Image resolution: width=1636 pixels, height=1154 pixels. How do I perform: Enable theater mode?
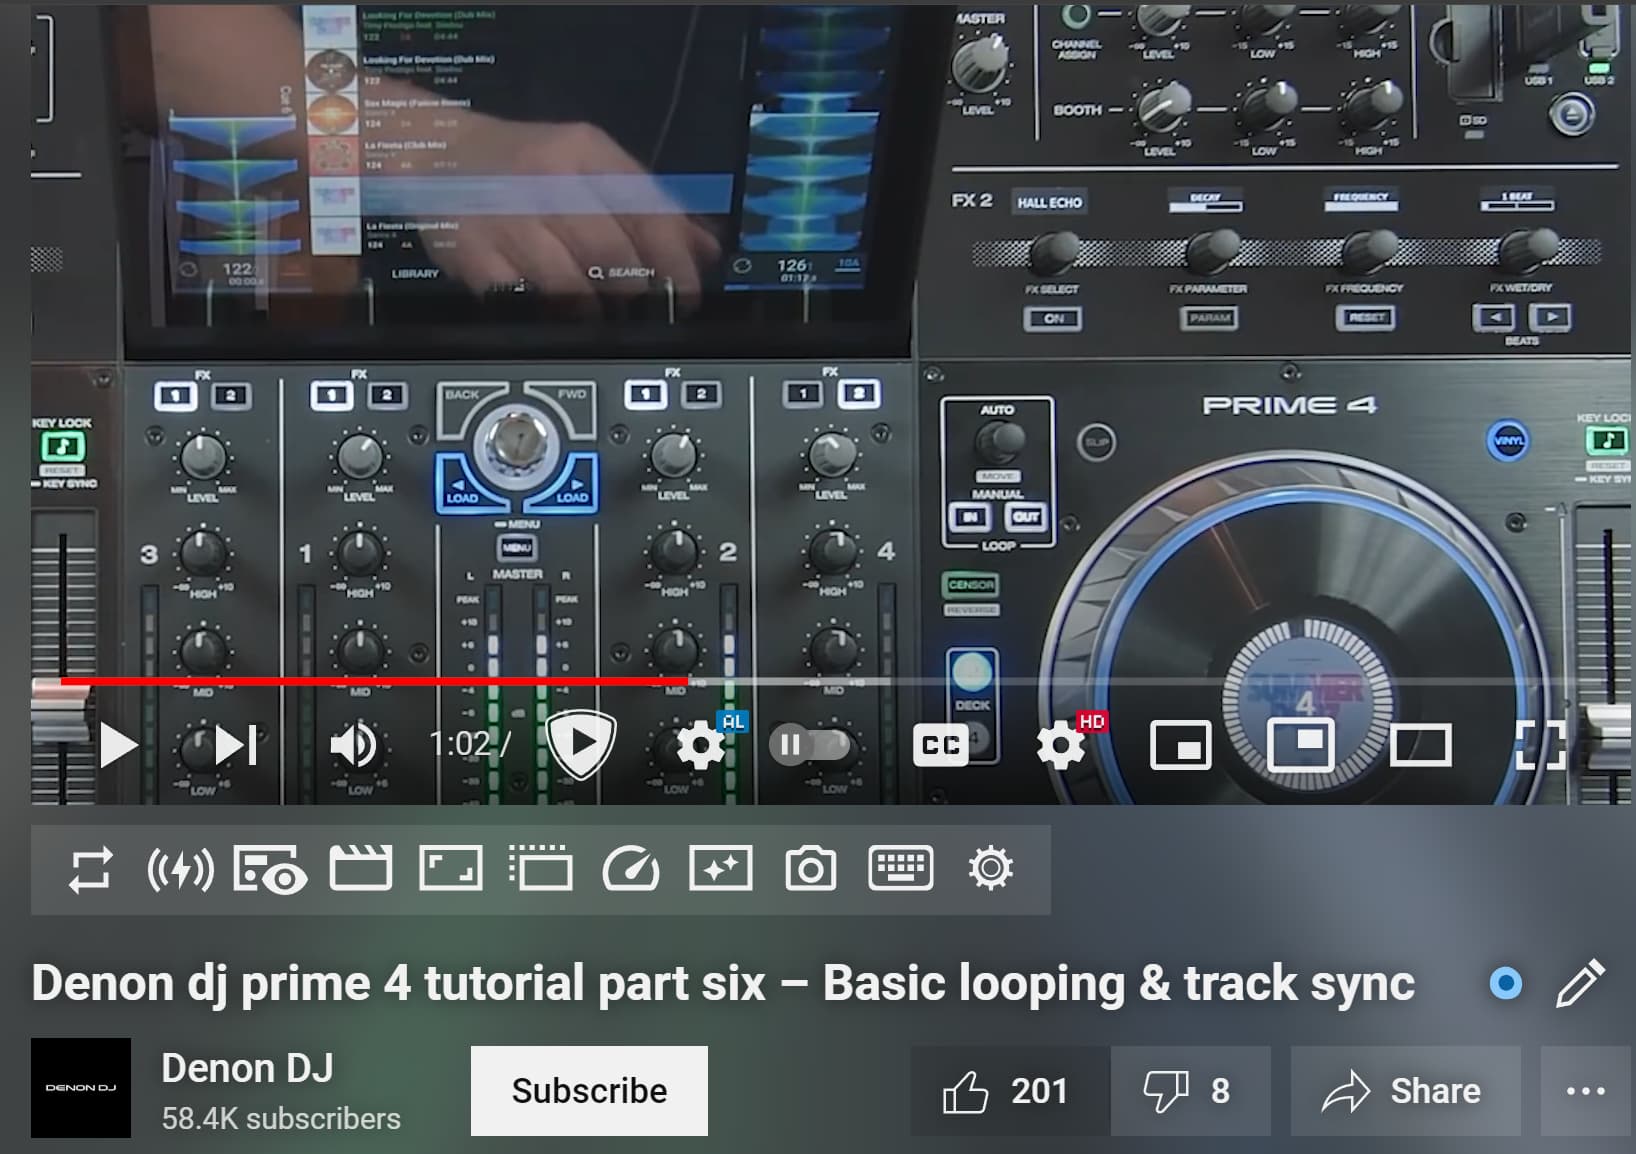coord(1420,746)
